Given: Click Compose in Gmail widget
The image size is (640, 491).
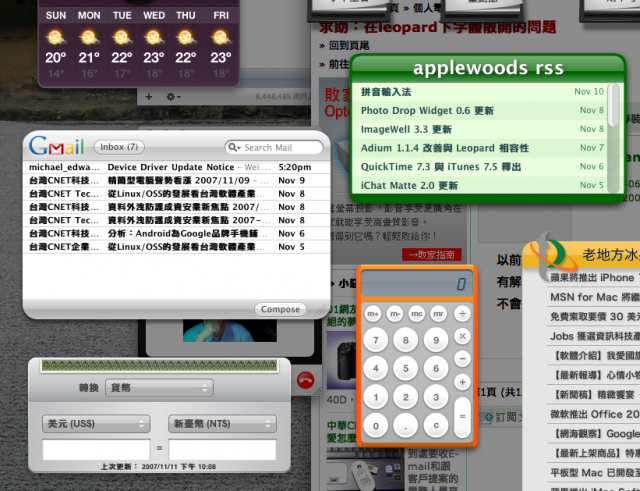Looking at the screenshot, I should point(280,309).
